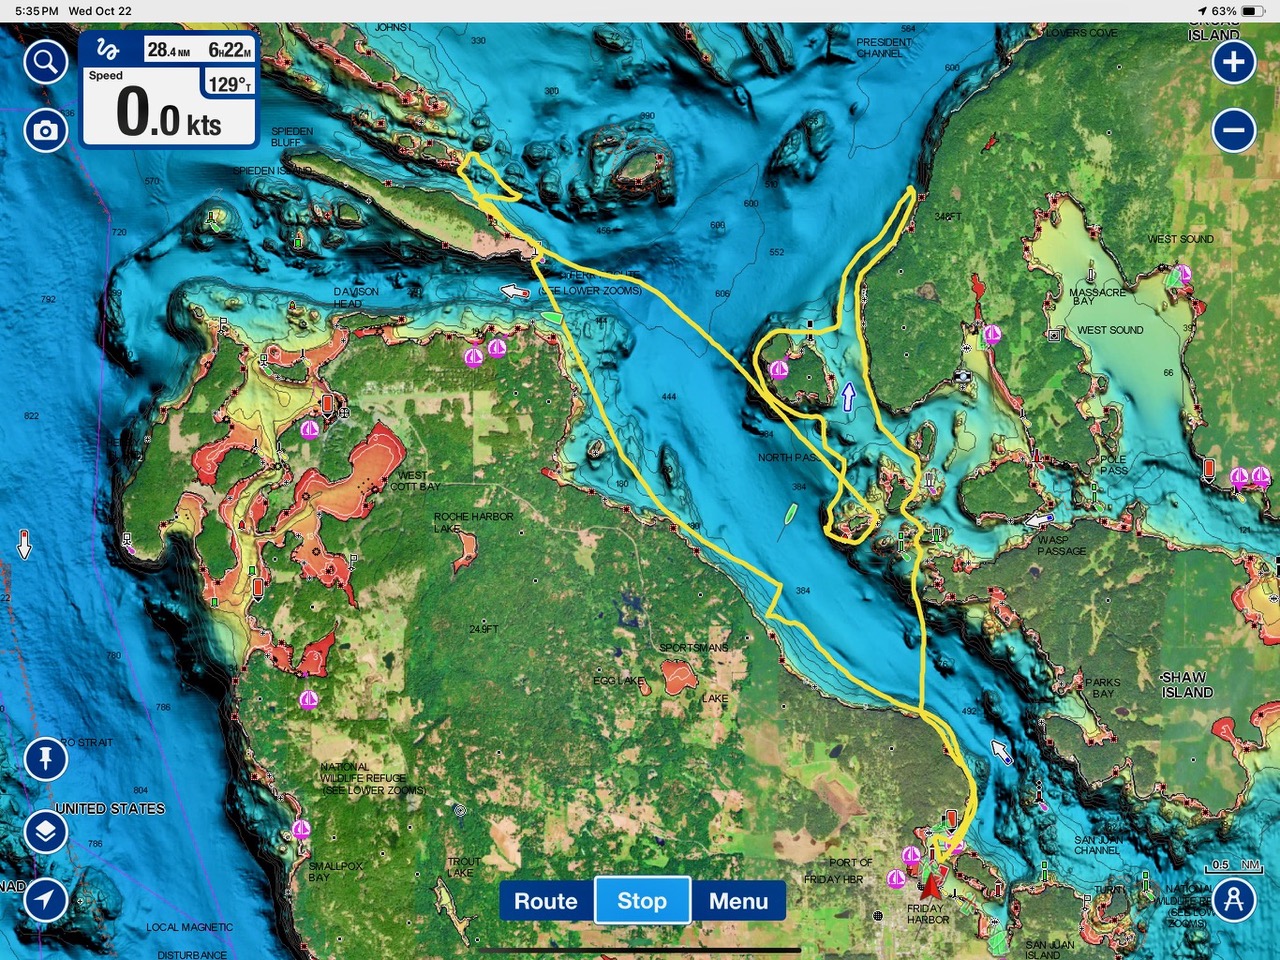Zoom in with the plus button
This screenshot has height=960, width=1280.
tap(1234, 63)
